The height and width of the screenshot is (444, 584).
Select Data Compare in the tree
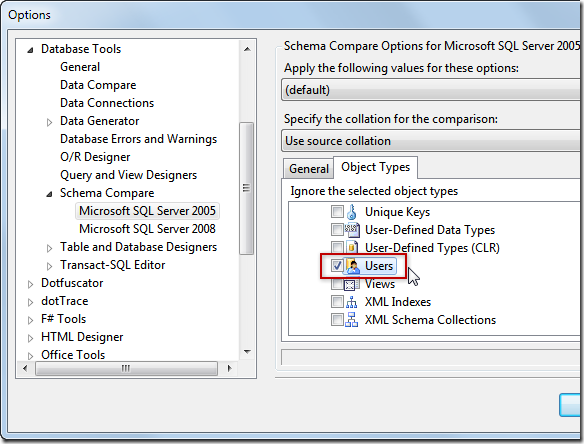(98, 85)
